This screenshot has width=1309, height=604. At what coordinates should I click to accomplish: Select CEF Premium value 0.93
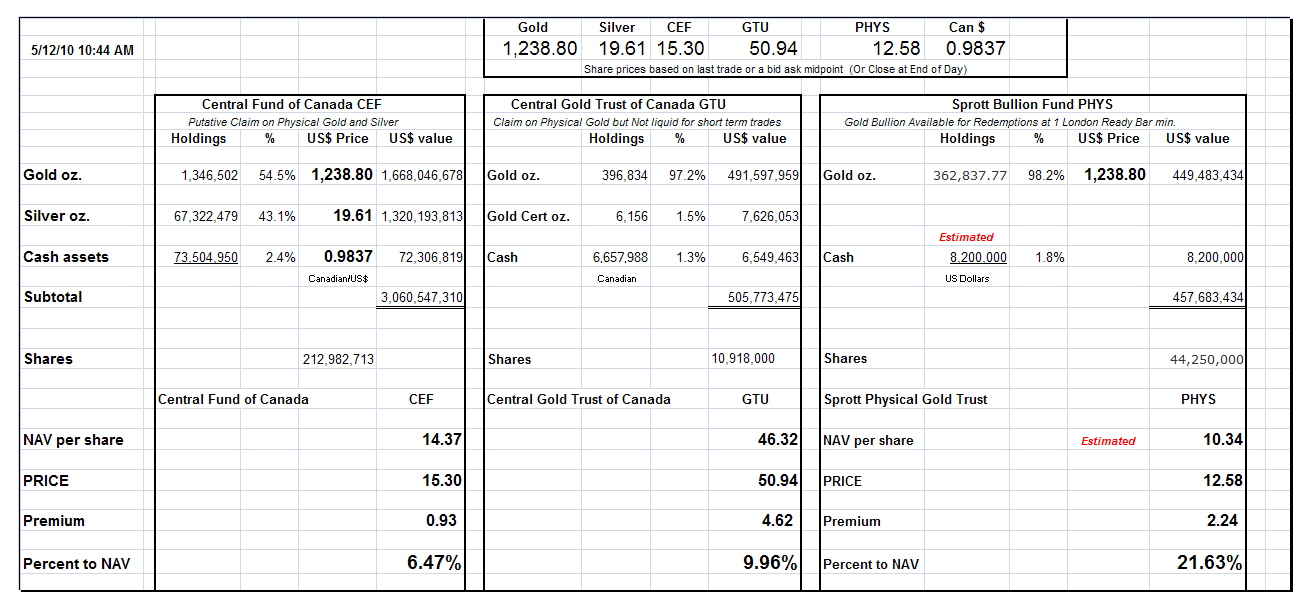click(x=441, y=520)
